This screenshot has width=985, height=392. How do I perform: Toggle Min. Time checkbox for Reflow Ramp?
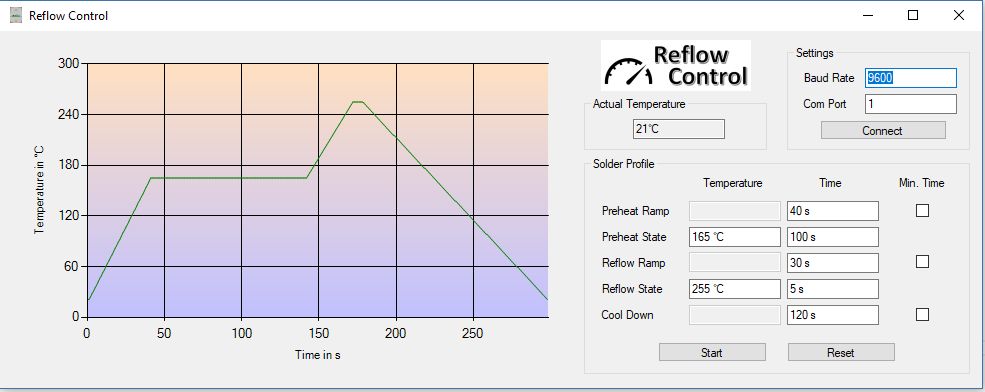pyautogui.click(x=922, y=261)
